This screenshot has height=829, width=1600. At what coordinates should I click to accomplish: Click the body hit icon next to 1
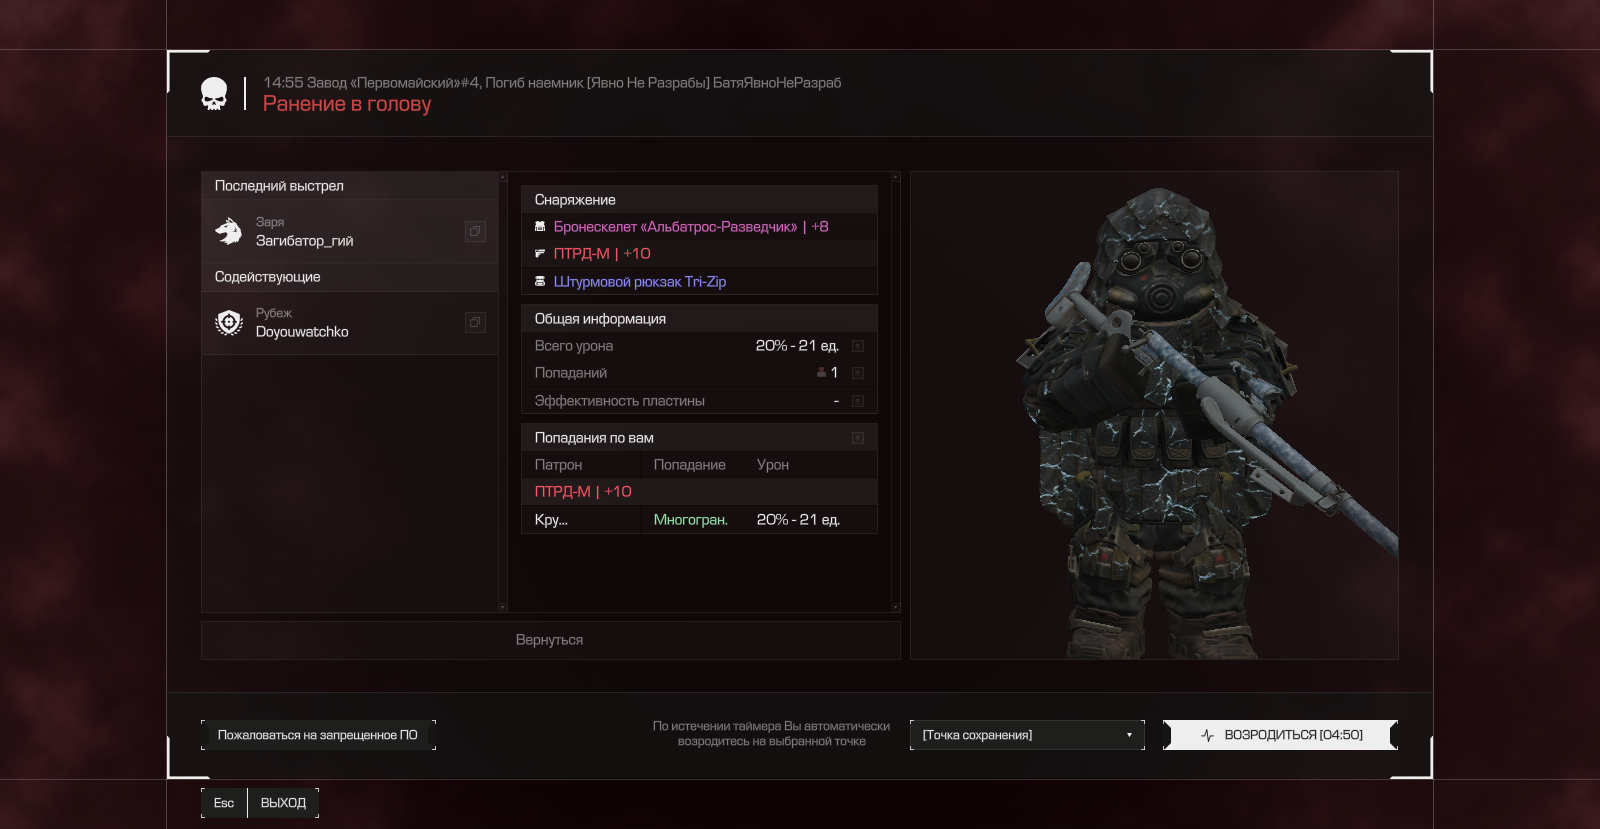[x=821, y=373]
